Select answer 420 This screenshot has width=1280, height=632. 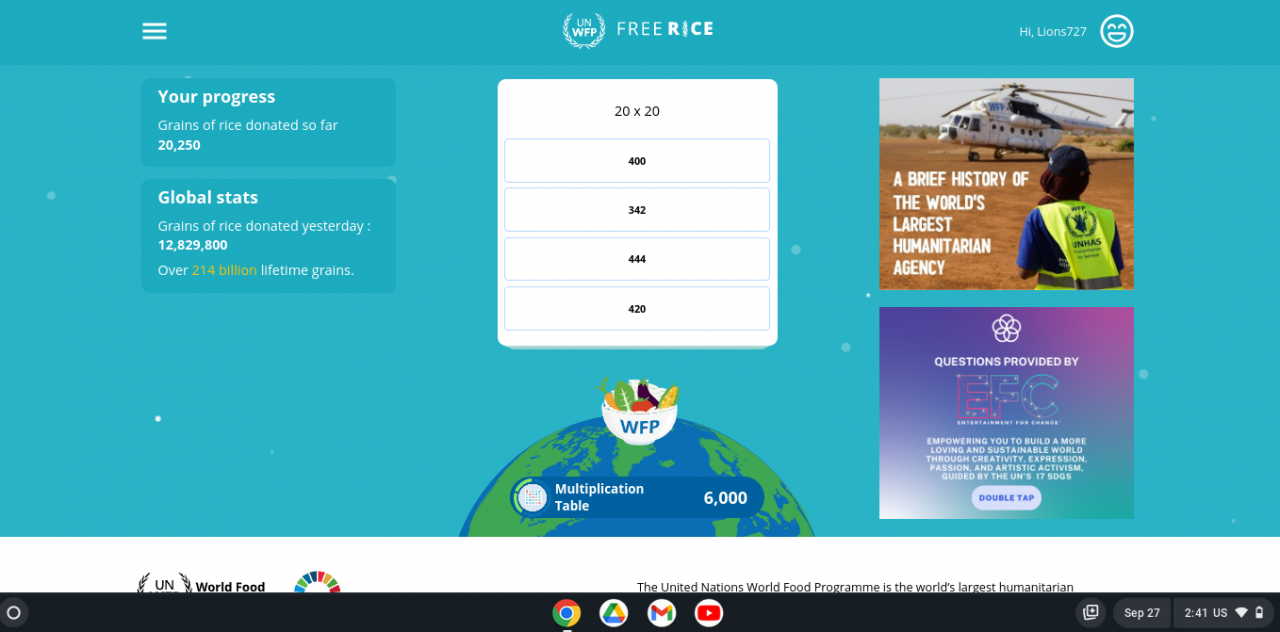point(637,309)
